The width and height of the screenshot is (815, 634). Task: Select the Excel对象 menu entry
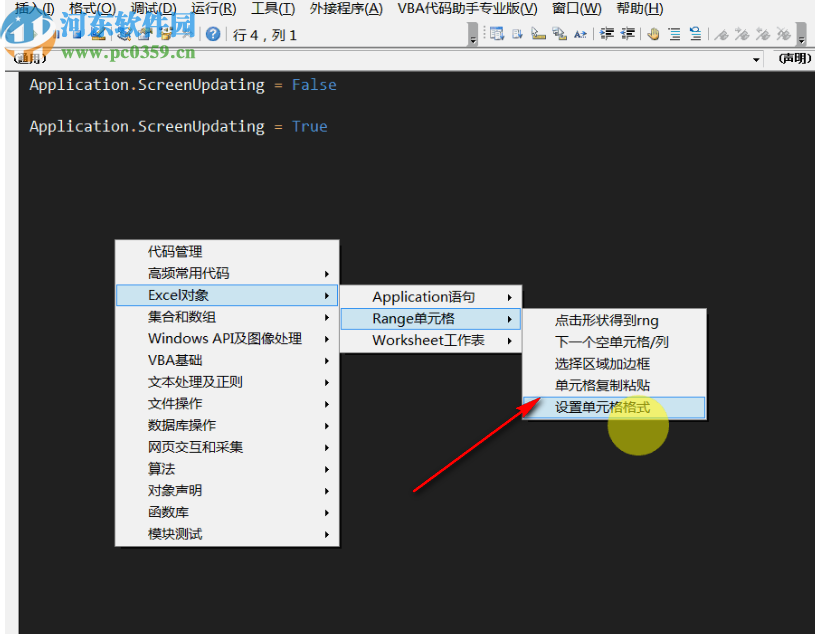click(227, 295)
